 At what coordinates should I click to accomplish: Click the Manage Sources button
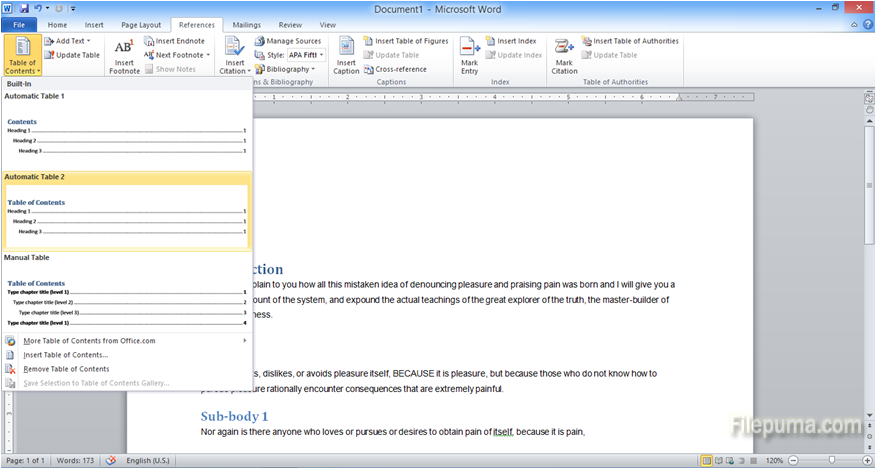(x=287, y=41)
